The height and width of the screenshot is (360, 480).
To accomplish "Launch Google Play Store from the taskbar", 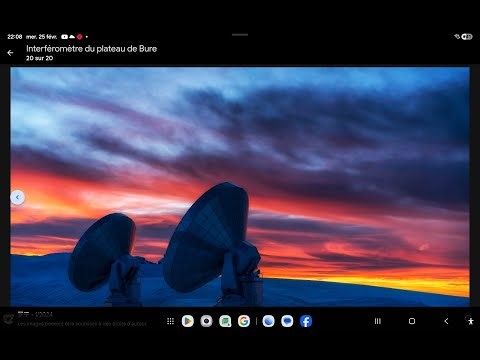I will (x=188, y=321).
